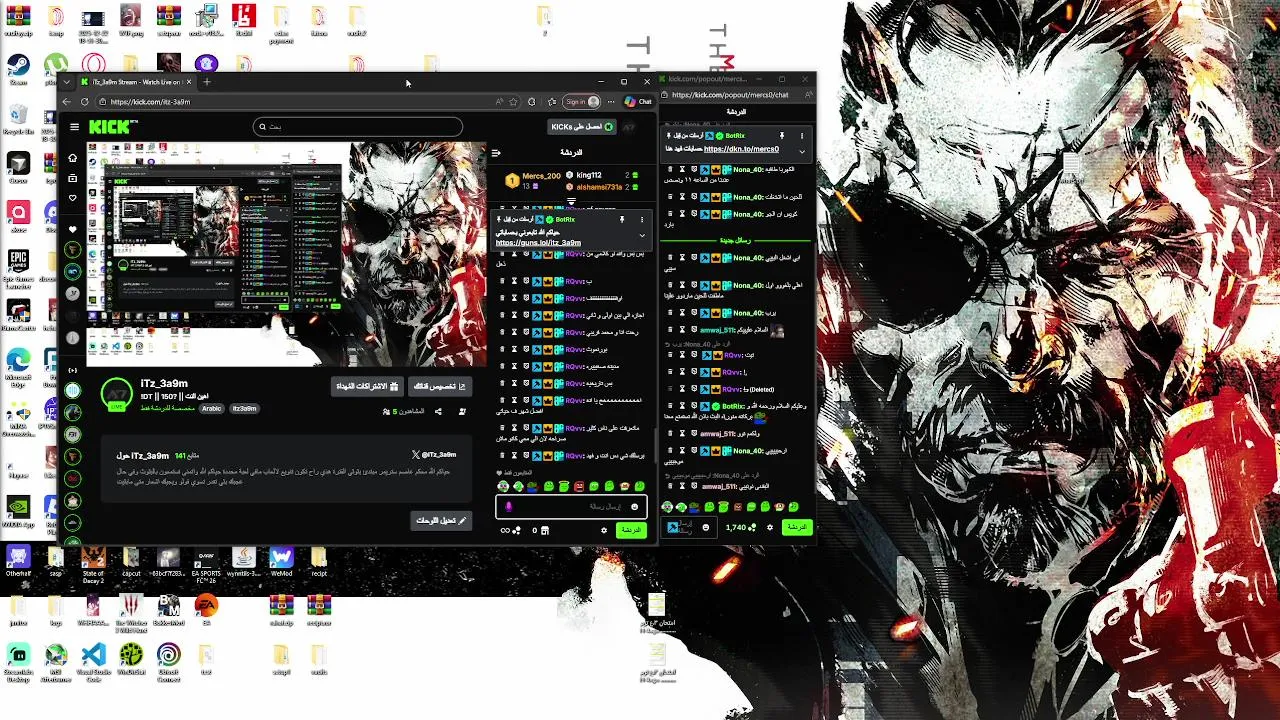Open Merces_200 top gifter entry
Screen dimensions: 1280x720
(535, 181)
